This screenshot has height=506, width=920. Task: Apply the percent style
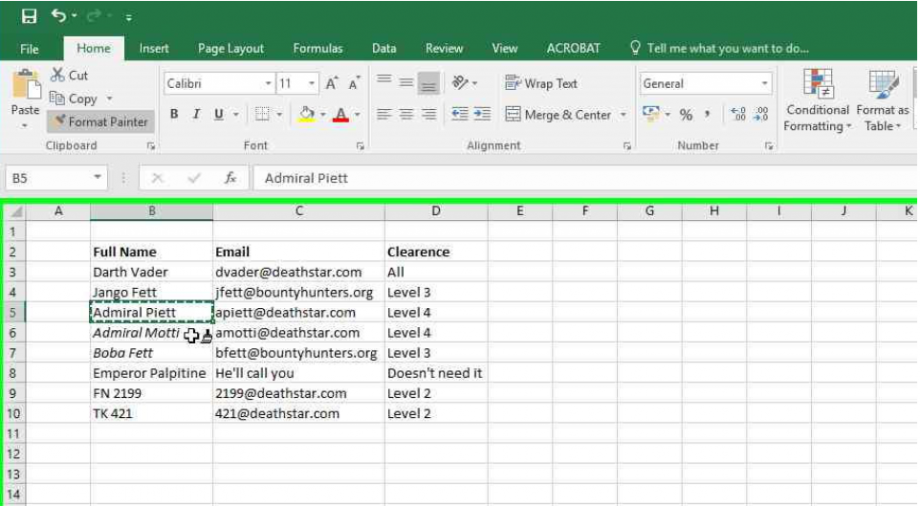(x=686, y=114)
